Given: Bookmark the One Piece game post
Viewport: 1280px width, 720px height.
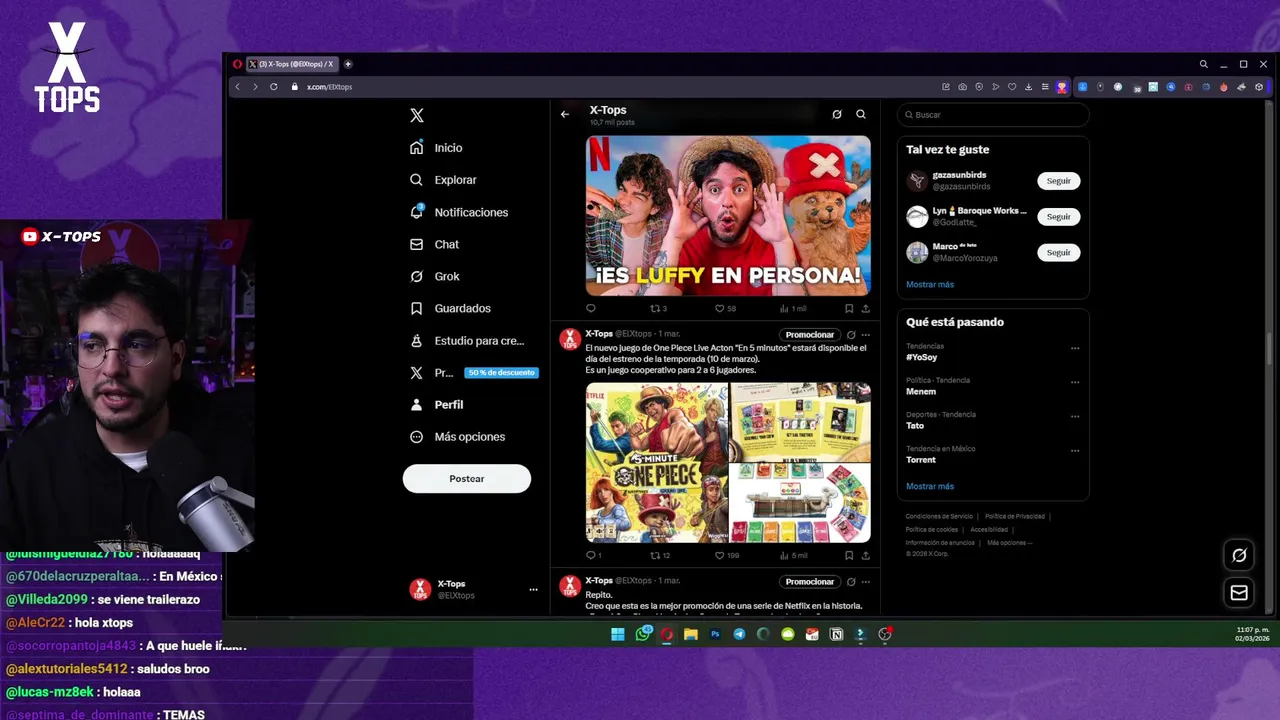Looking at the screenshot, I should point(849,555).
